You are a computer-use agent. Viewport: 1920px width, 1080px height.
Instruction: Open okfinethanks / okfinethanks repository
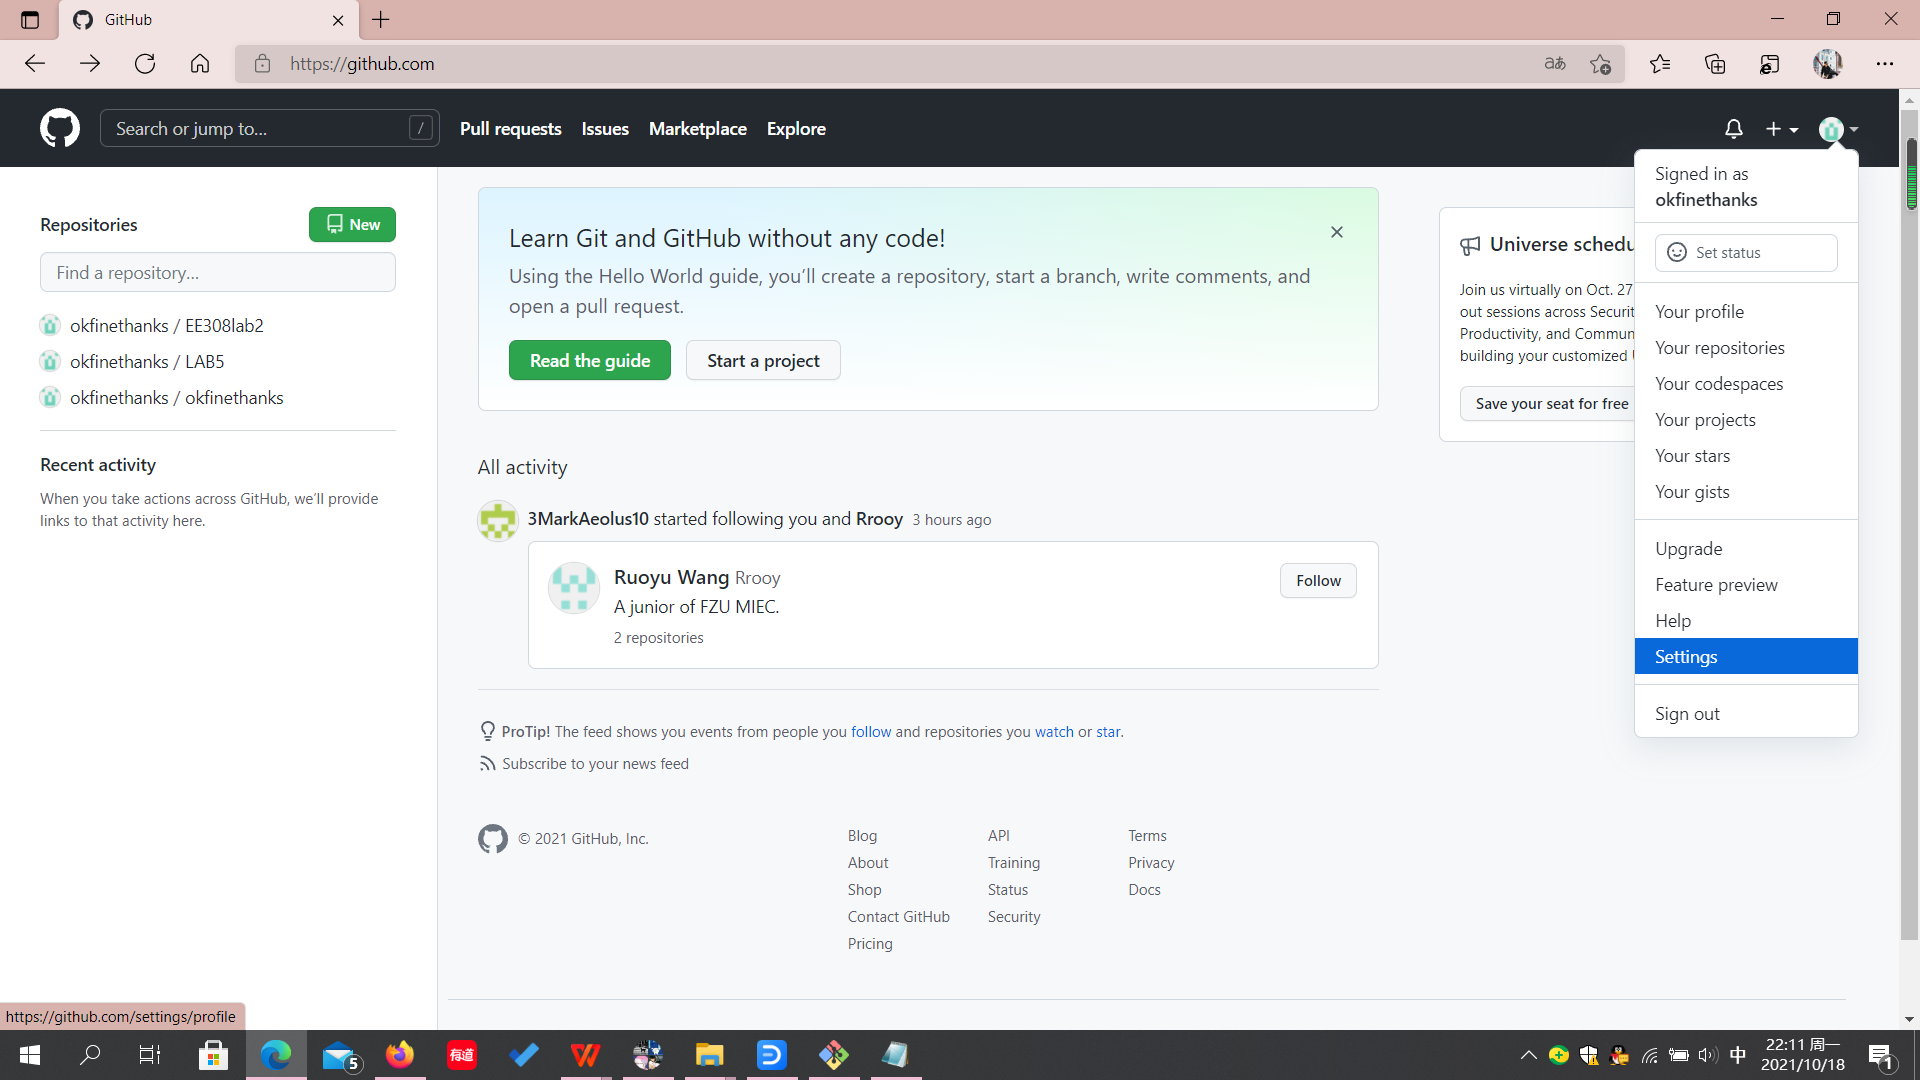pos(176,398)
